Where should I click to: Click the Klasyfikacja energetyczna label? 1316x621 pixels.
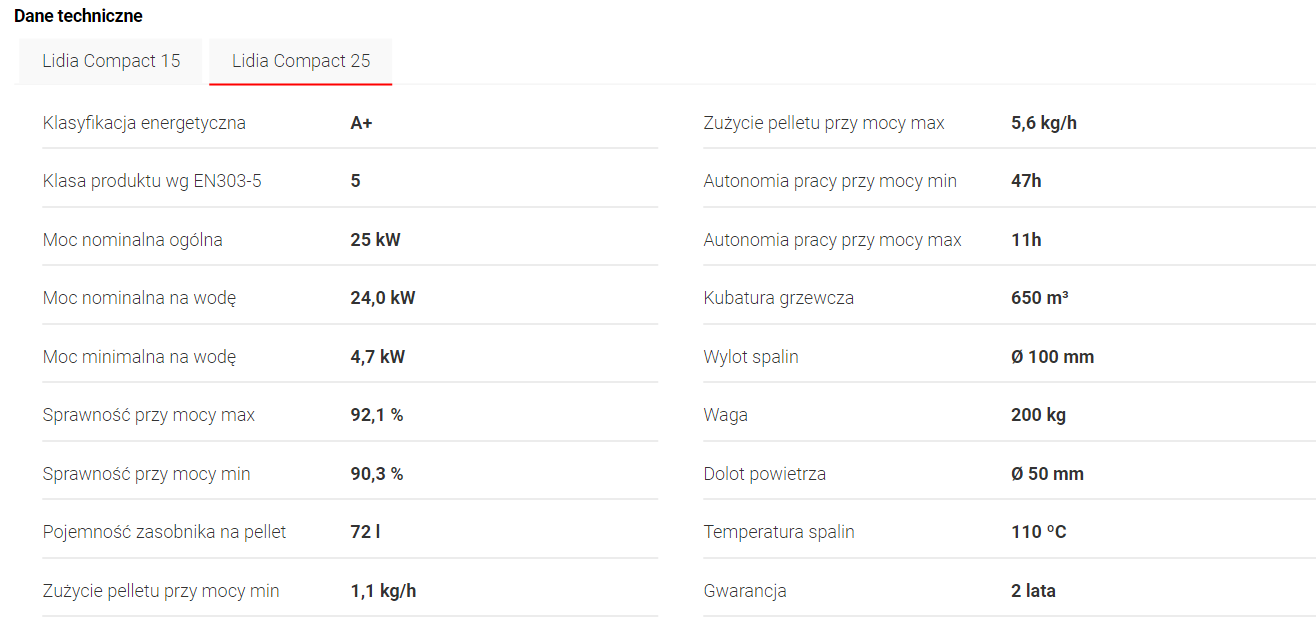coord(144,123)
